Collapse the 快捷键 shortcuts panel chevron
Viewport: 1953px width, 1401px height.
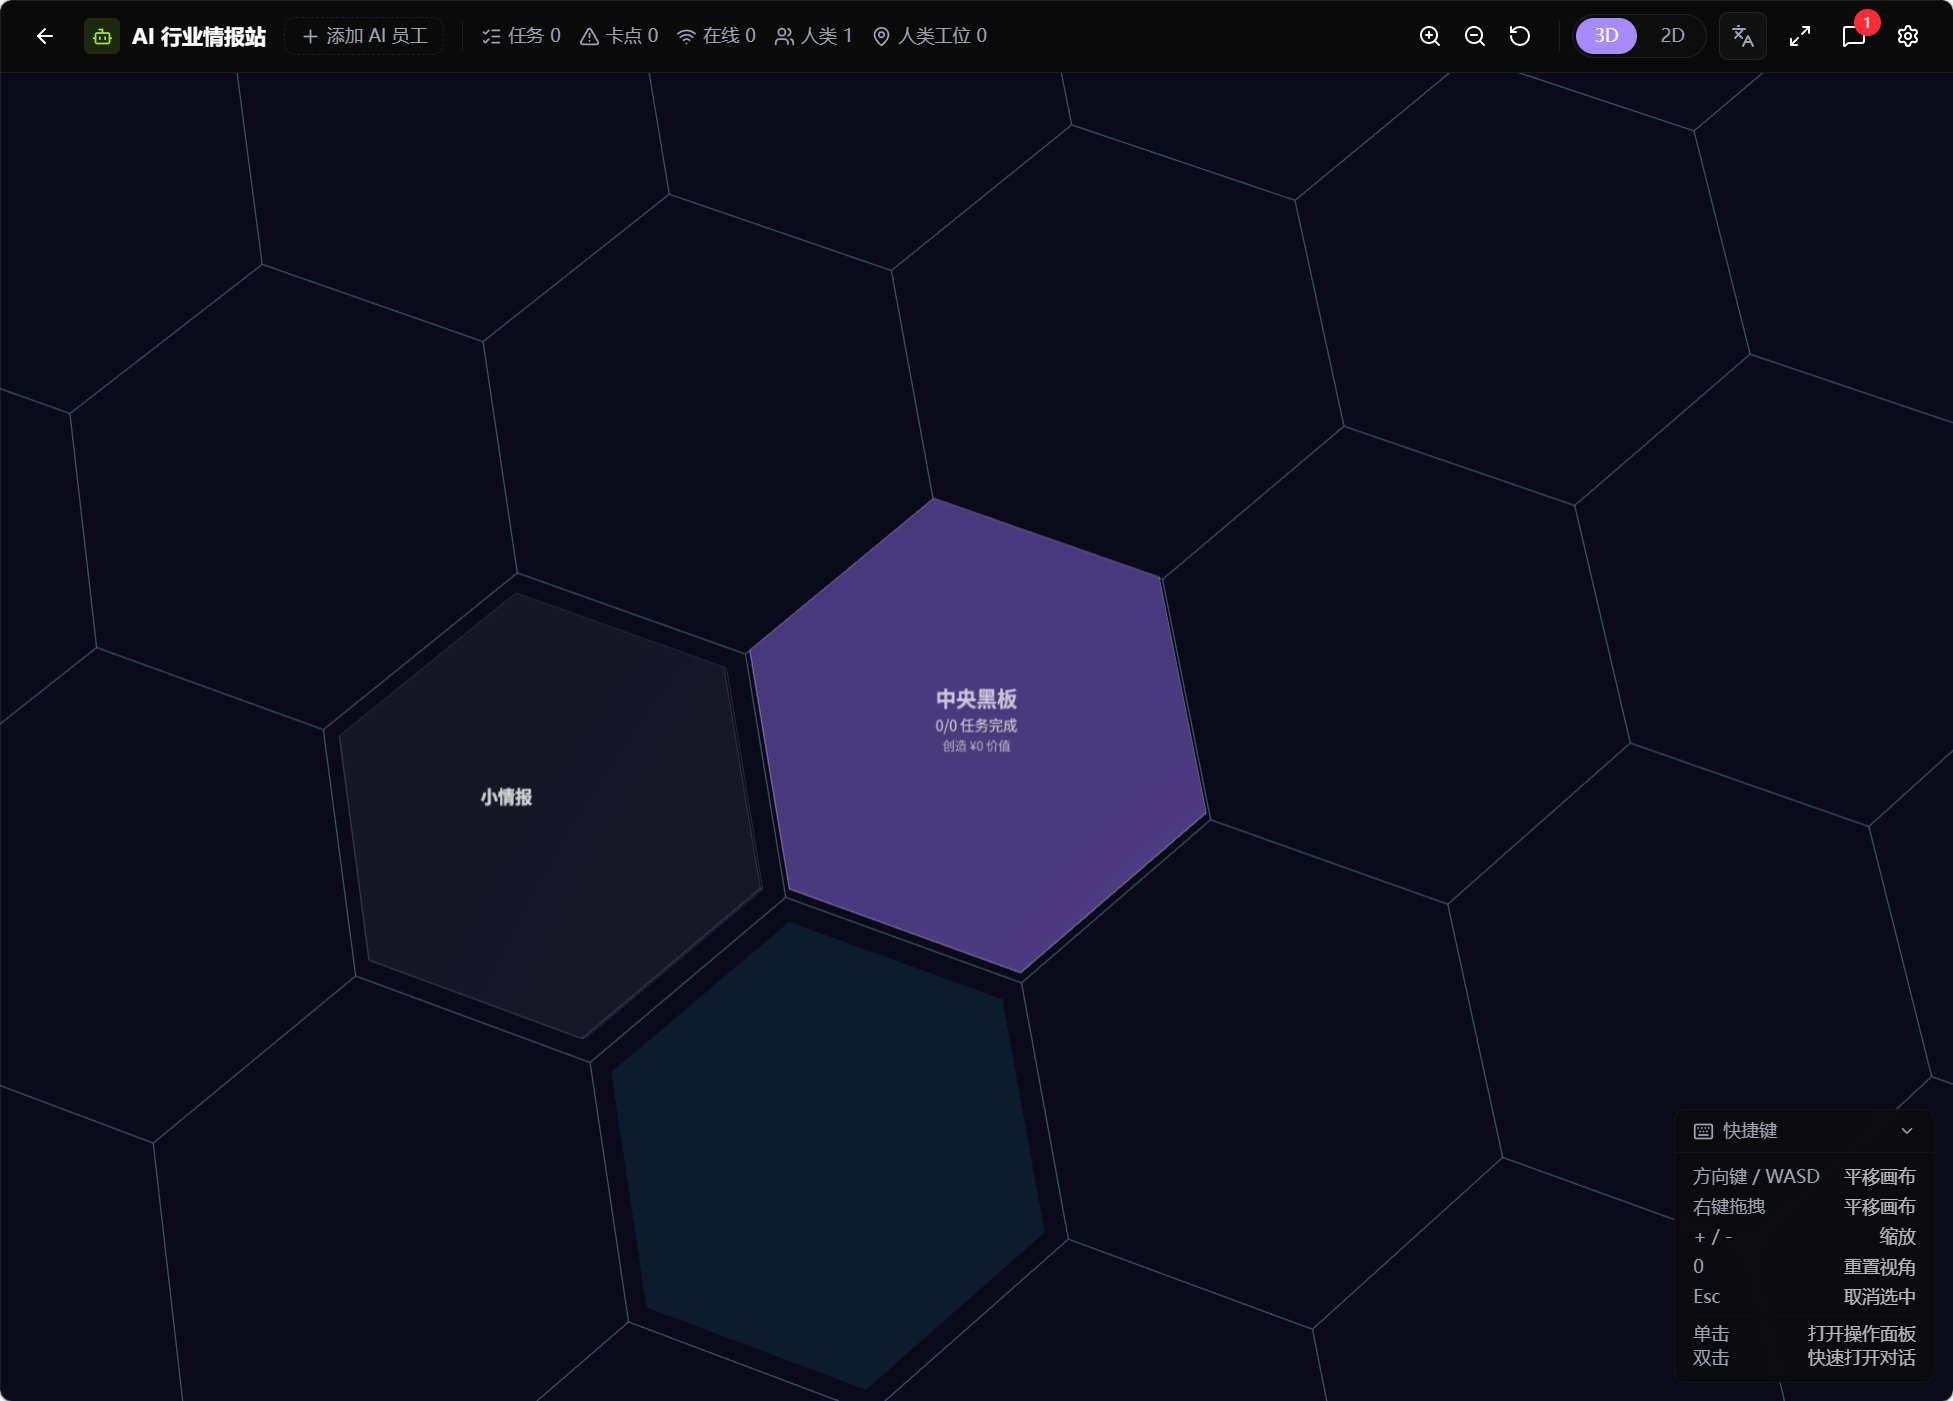pyautogui.click(x=1907, y=1131)
